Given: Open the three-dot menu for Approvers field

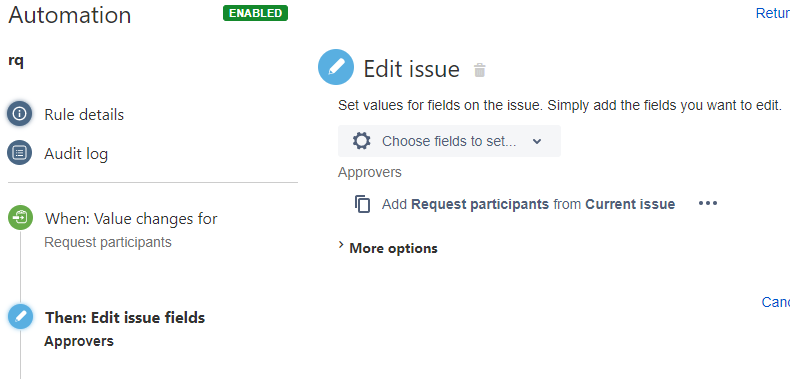Looking at the screenshot, I should 707,204.
